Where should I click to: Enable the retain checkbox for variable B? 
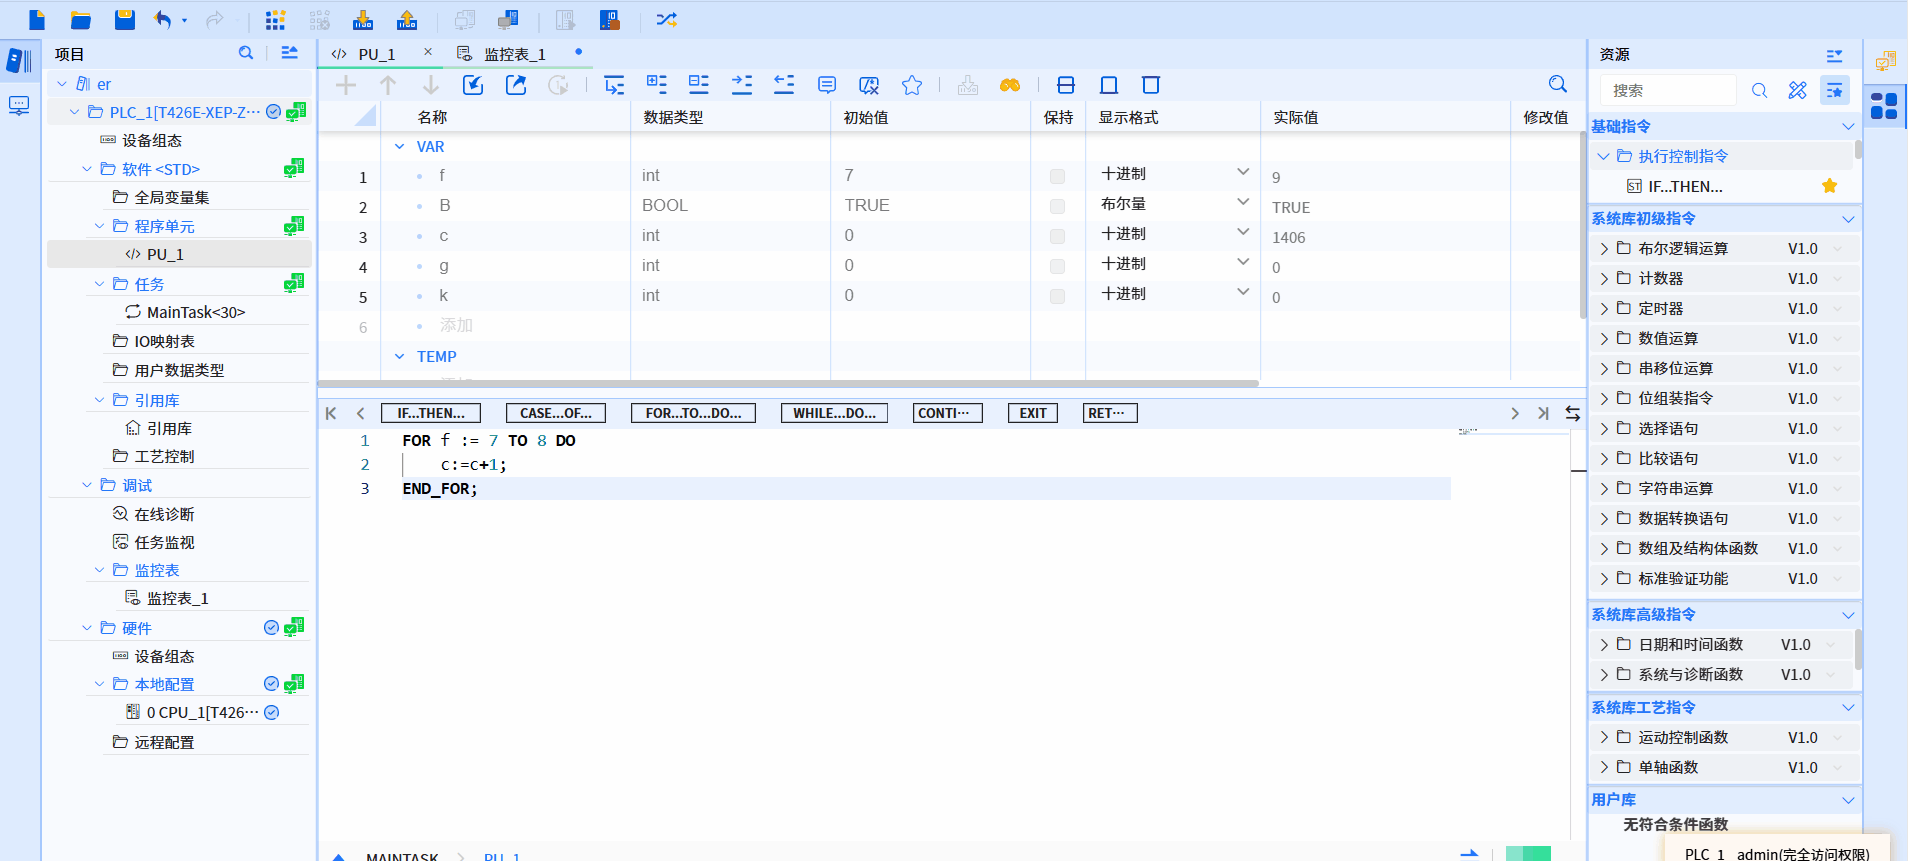pos(1057,207)
